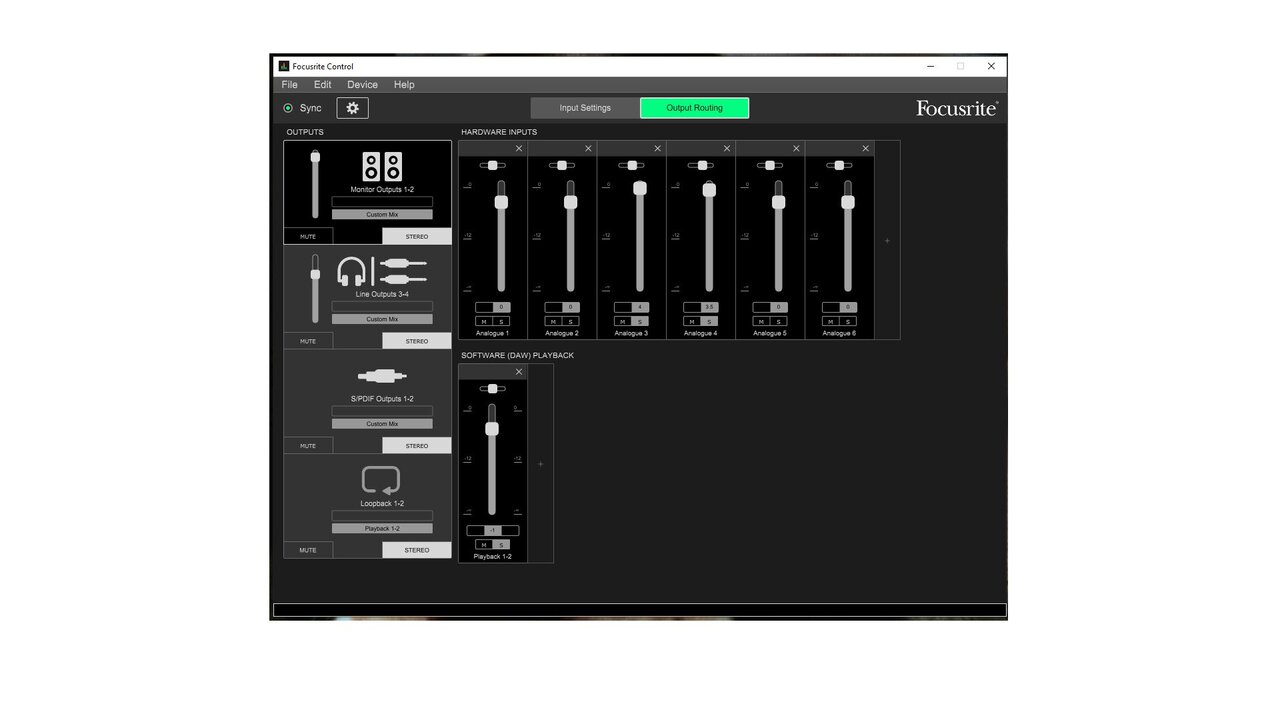The width and height of the screenshot is (1280, 720).
Task: Select the Line Outputs 3-4 headphone icon
Action: [352, 272]
